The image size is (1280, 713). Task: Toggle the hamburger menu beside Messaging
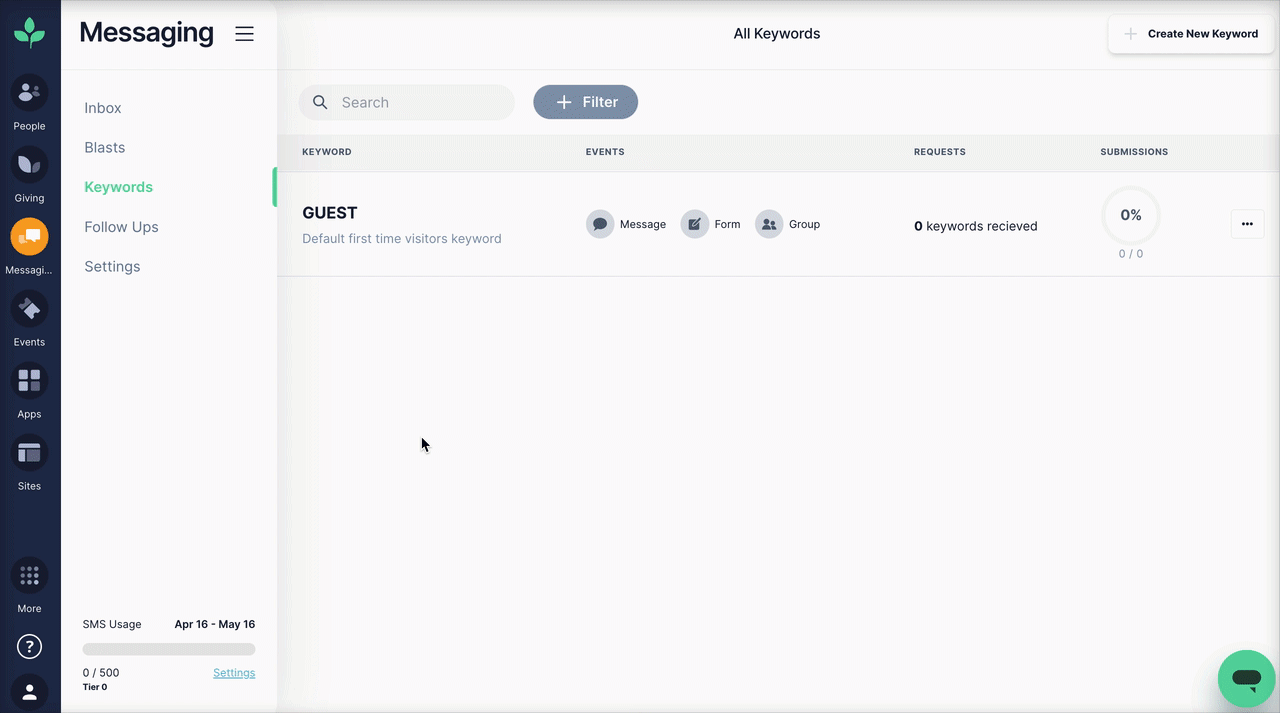[244, 34]
